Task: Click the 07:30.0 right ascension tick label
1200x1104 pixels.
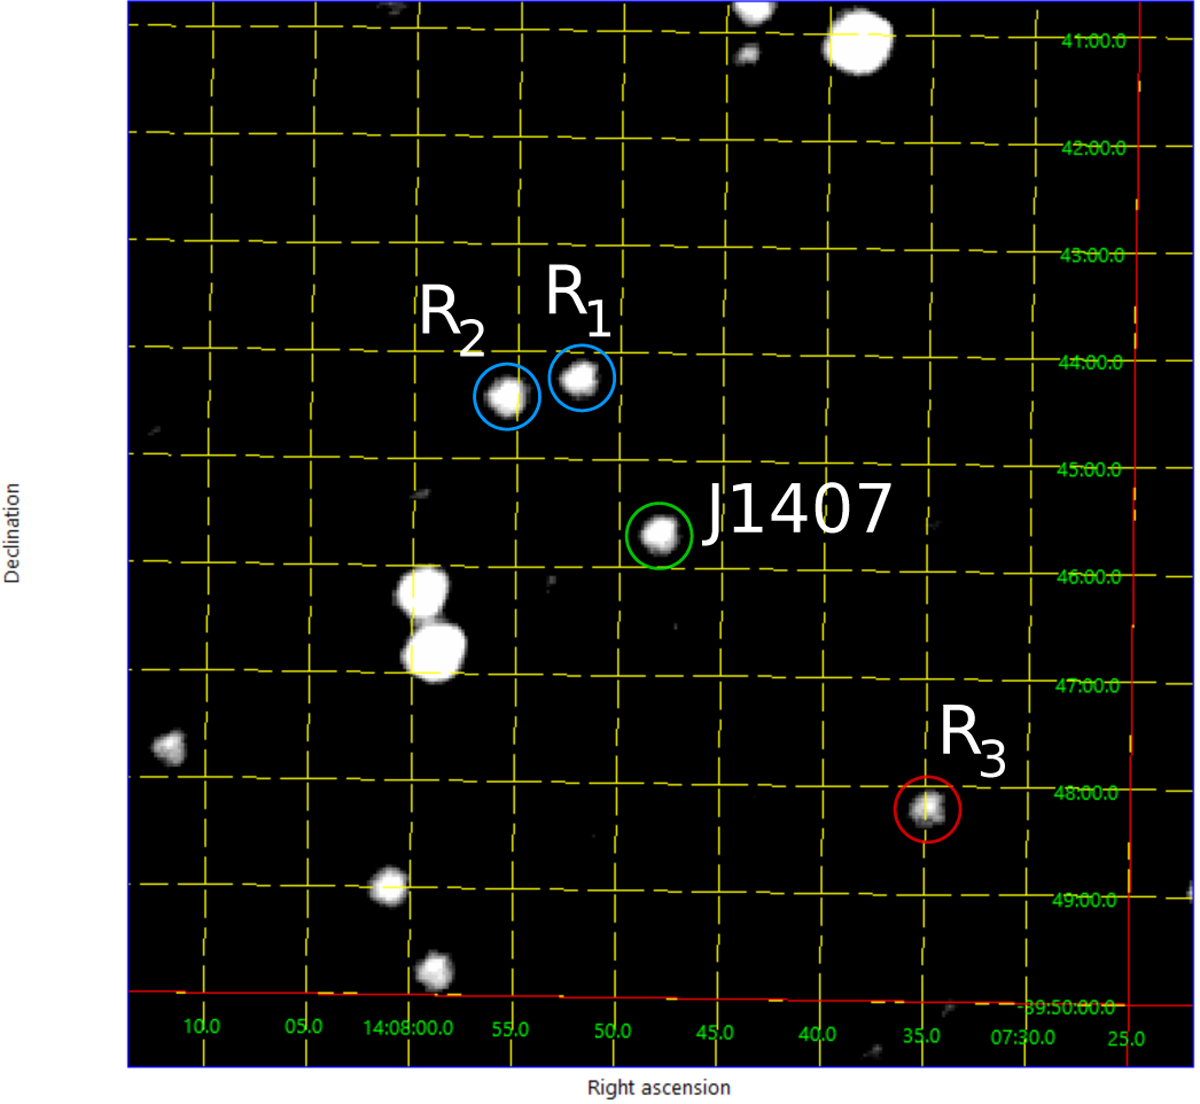Action: point(1022,1037)
